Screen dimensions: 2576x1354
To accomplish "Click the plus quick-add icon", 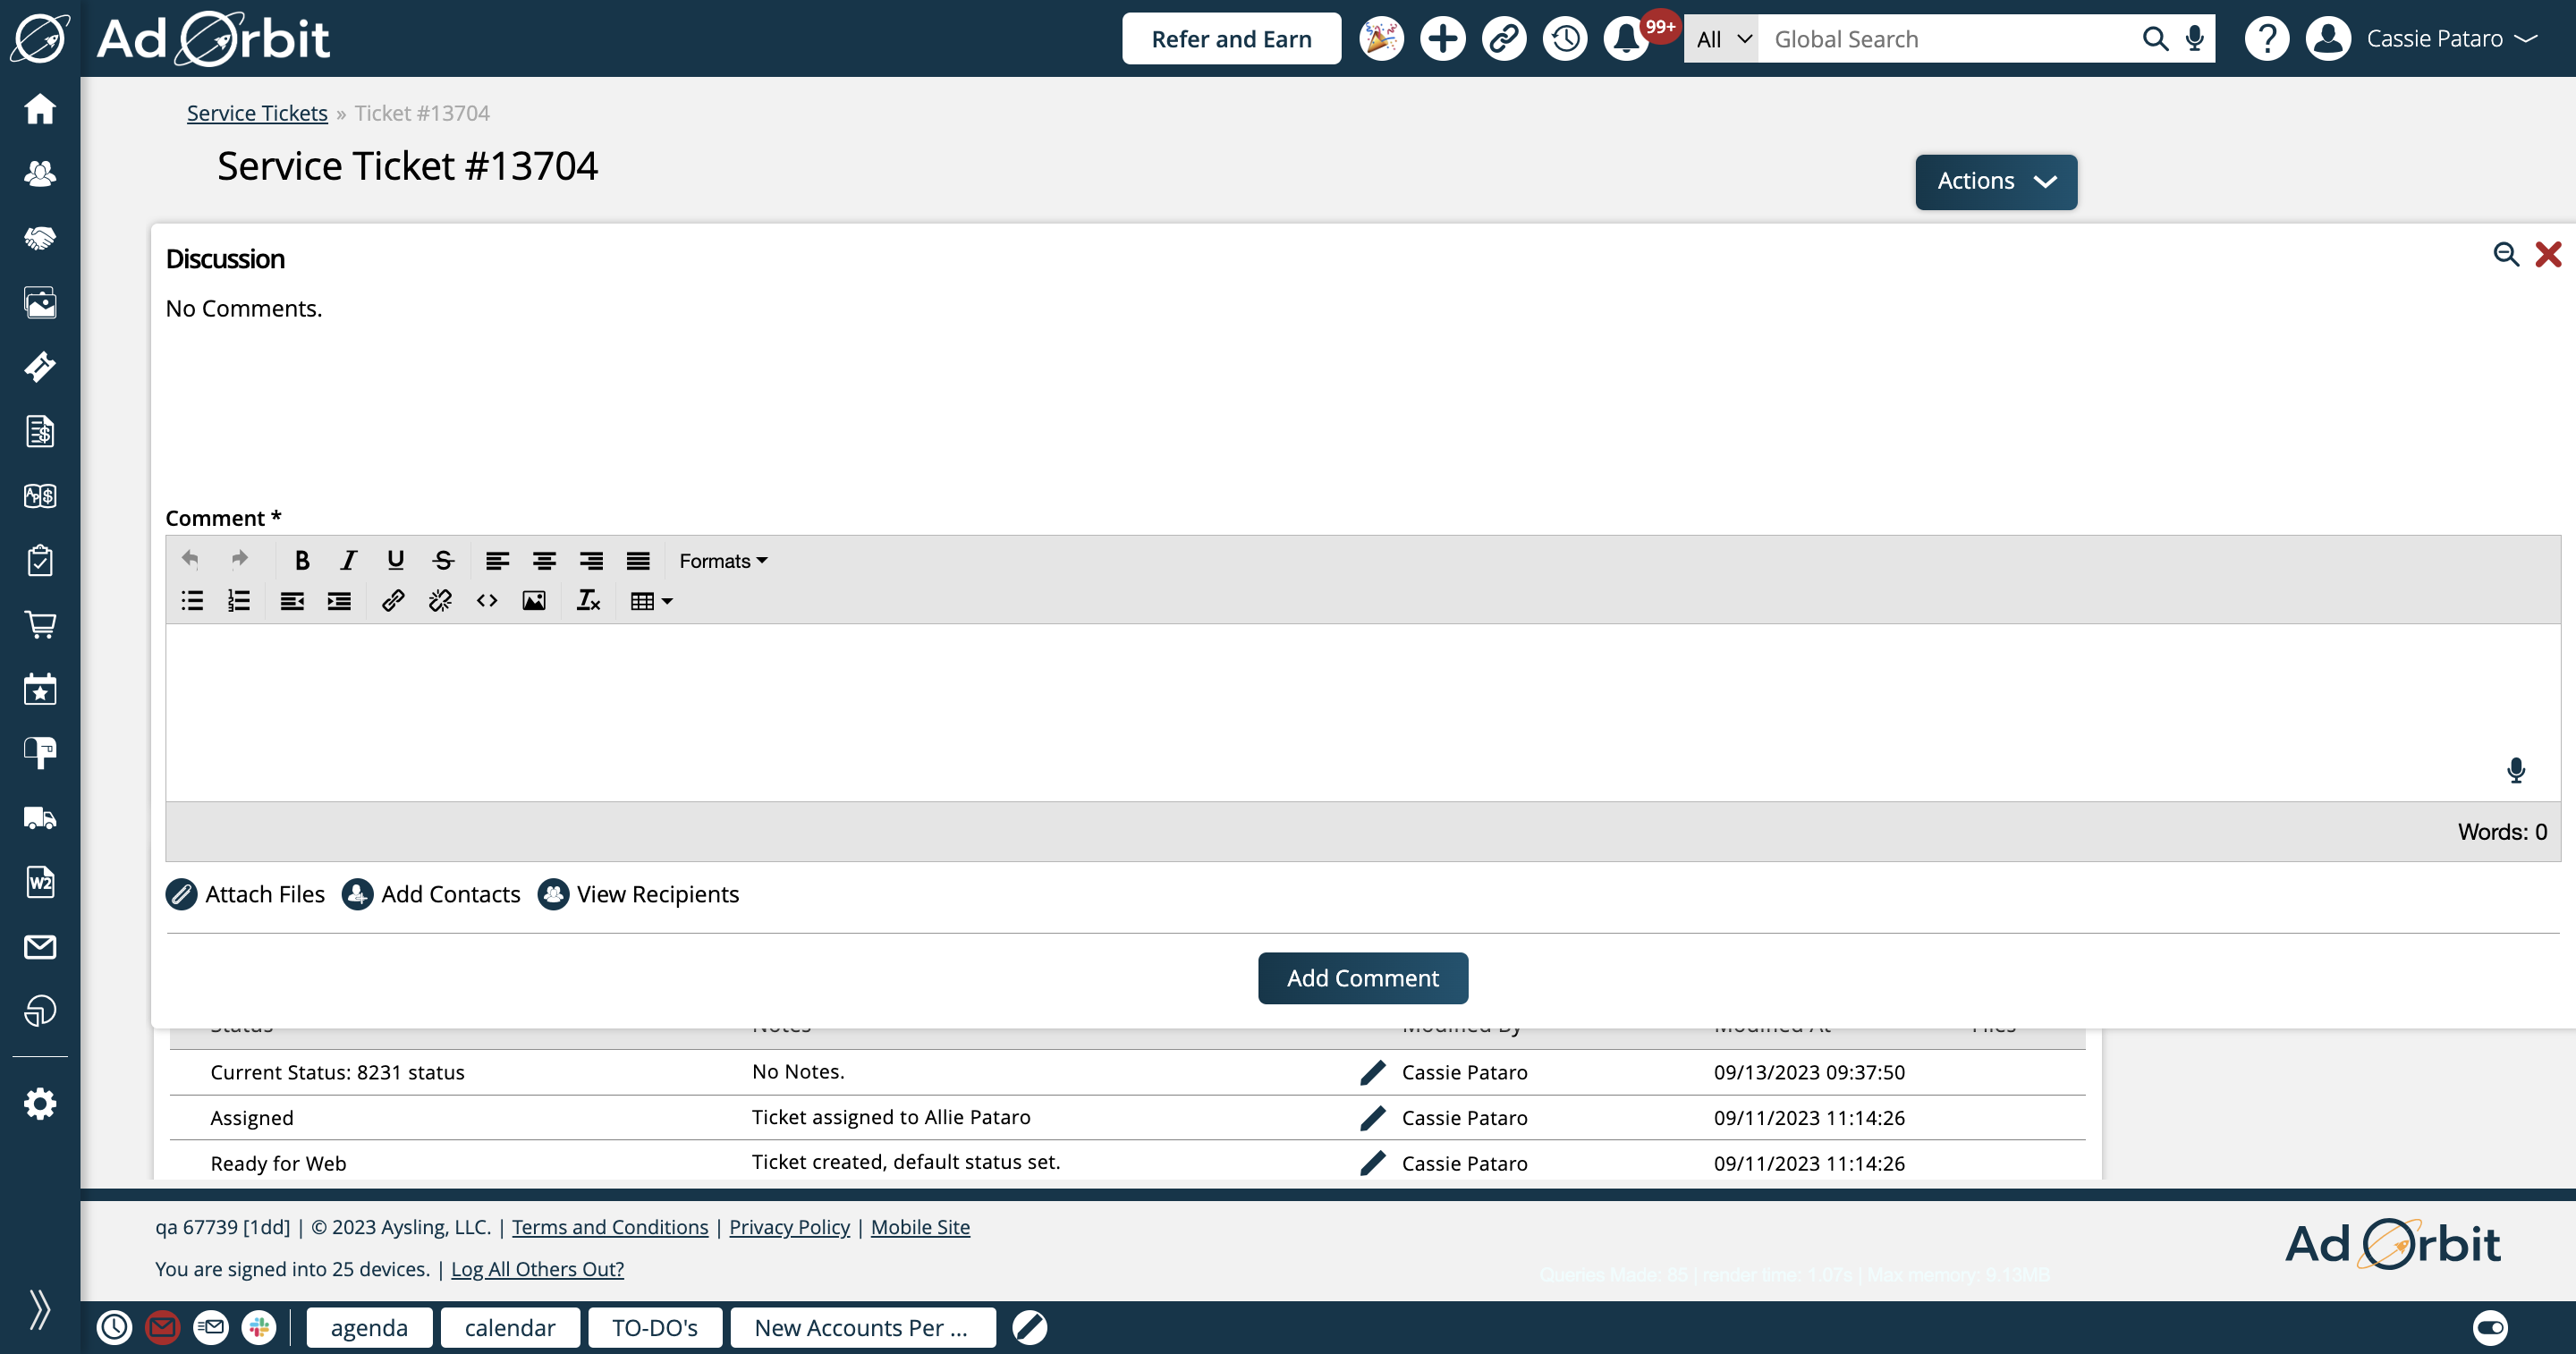I will 1443,39.
